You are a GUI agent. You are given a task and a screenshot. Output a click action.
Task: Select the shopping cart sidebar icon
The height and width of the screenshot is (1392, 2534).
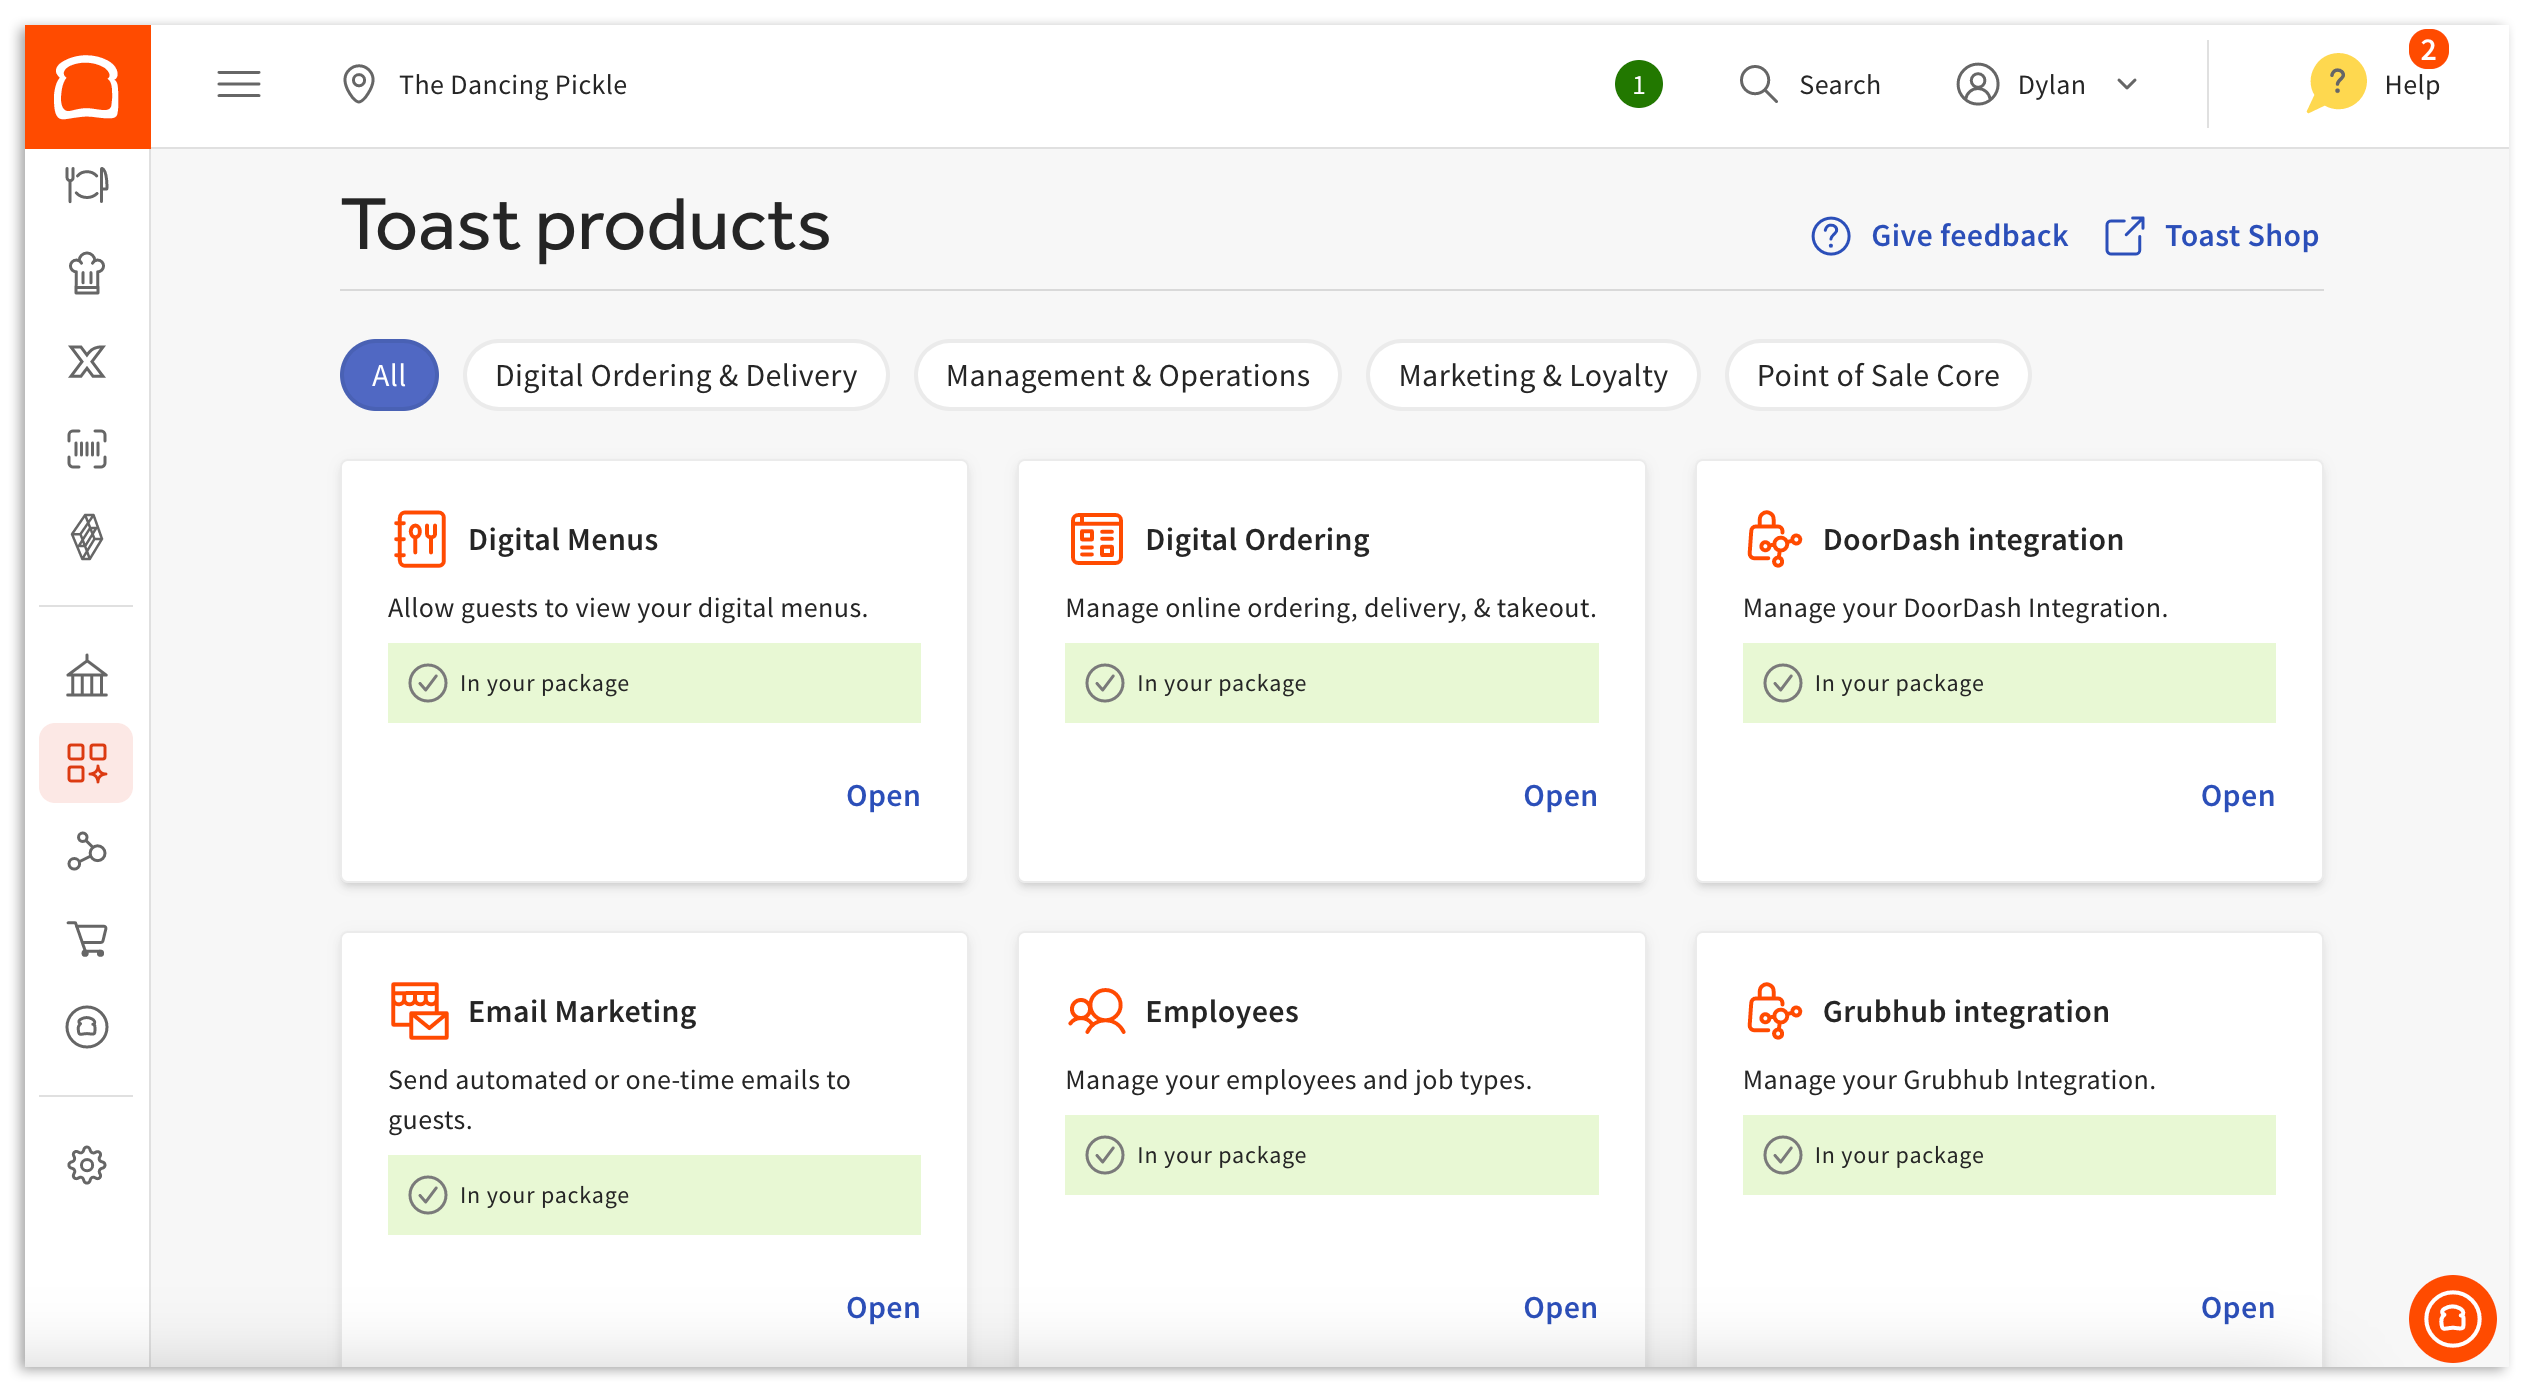[87, 939]
